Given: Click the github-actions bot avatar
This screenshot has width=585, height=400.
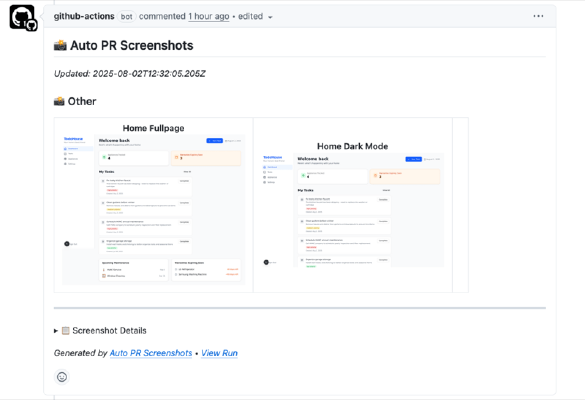Looking at the screenshot, I should click(23, 18).
